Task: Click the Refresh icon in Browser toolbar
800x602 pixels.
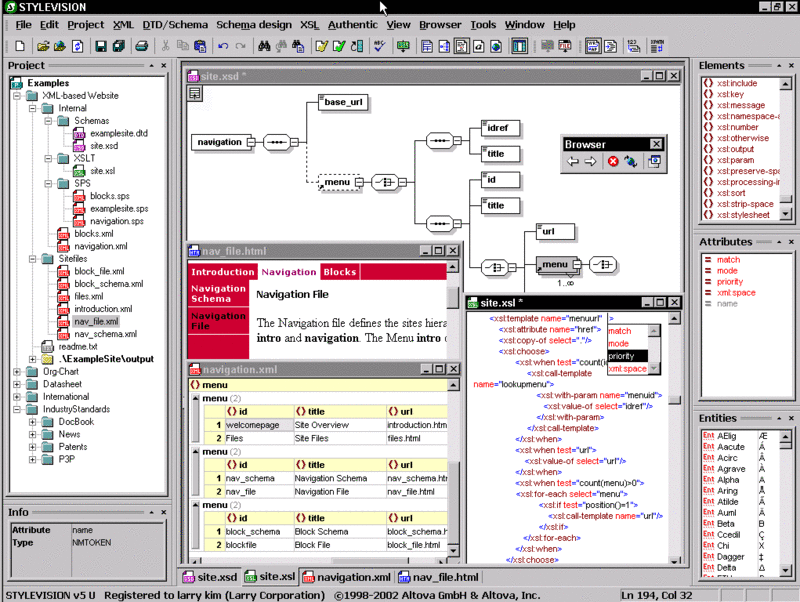Action: click(631, 162)
